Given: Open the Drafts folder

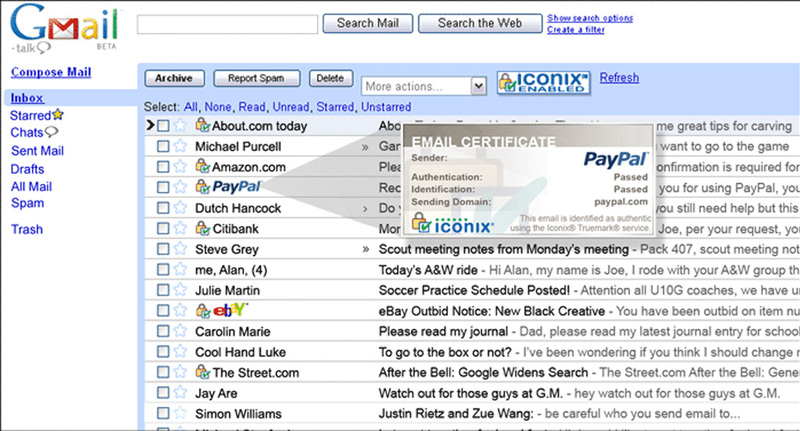Looking at the screenshot, I should pos(28,169).
